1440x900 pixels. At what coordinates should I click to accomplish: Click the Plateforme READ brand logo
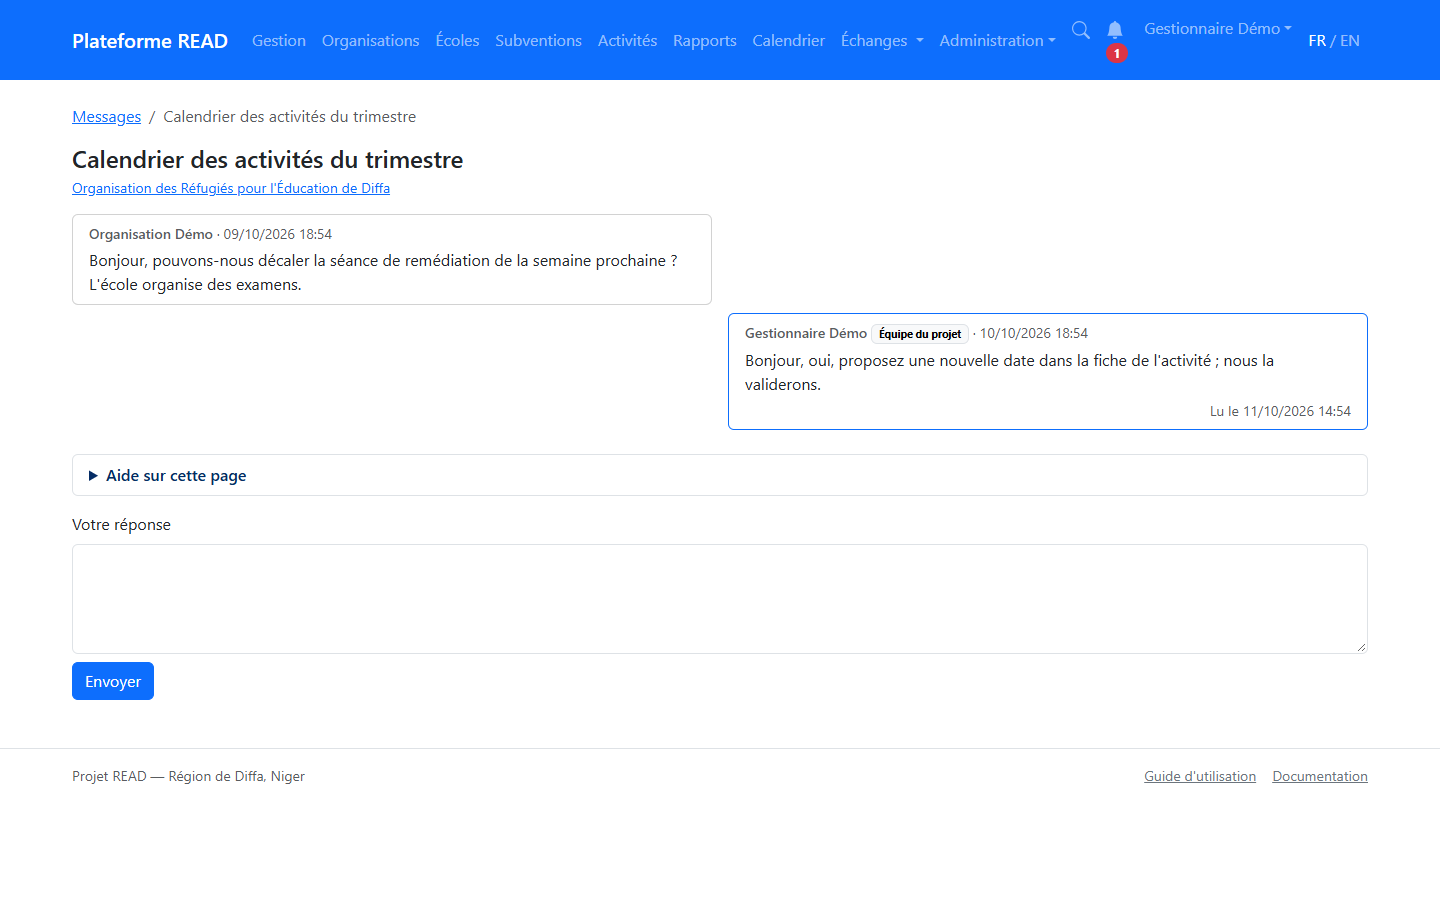click(150, 41)
